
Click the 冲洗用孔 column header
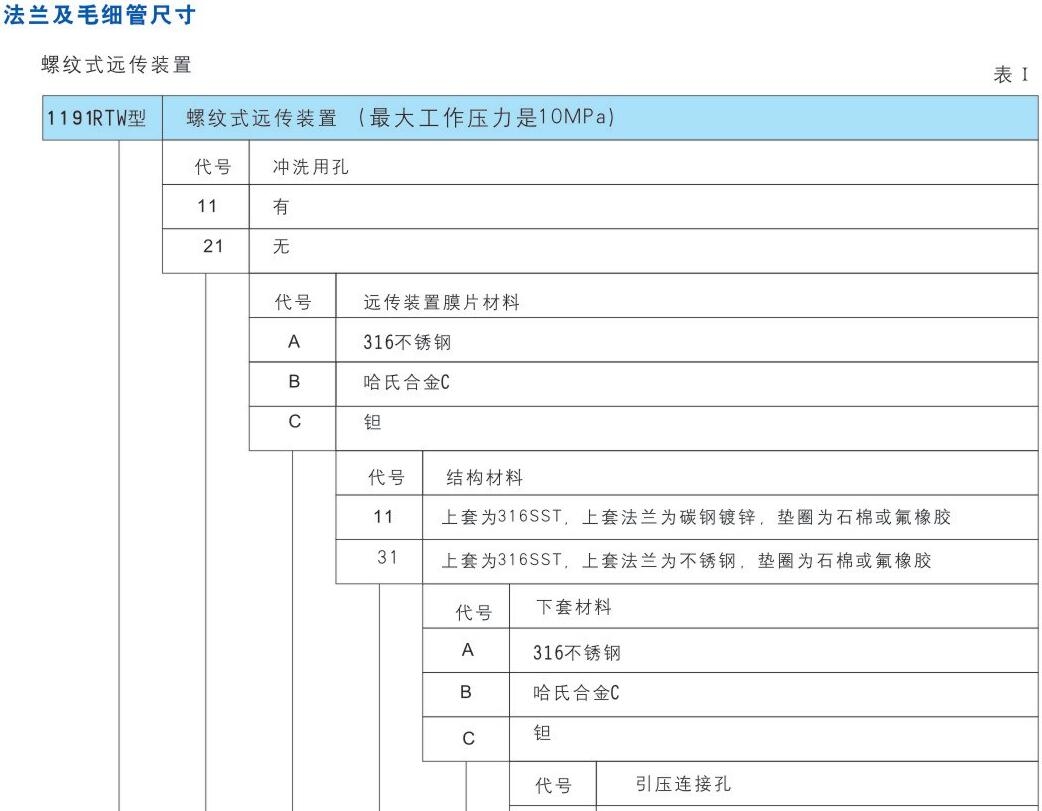(310, 168)
